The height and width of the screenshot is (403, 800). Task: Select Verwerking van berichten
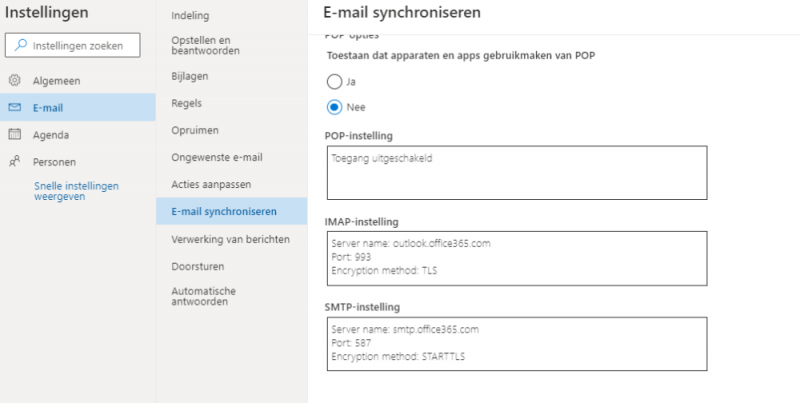pos(231,239)
